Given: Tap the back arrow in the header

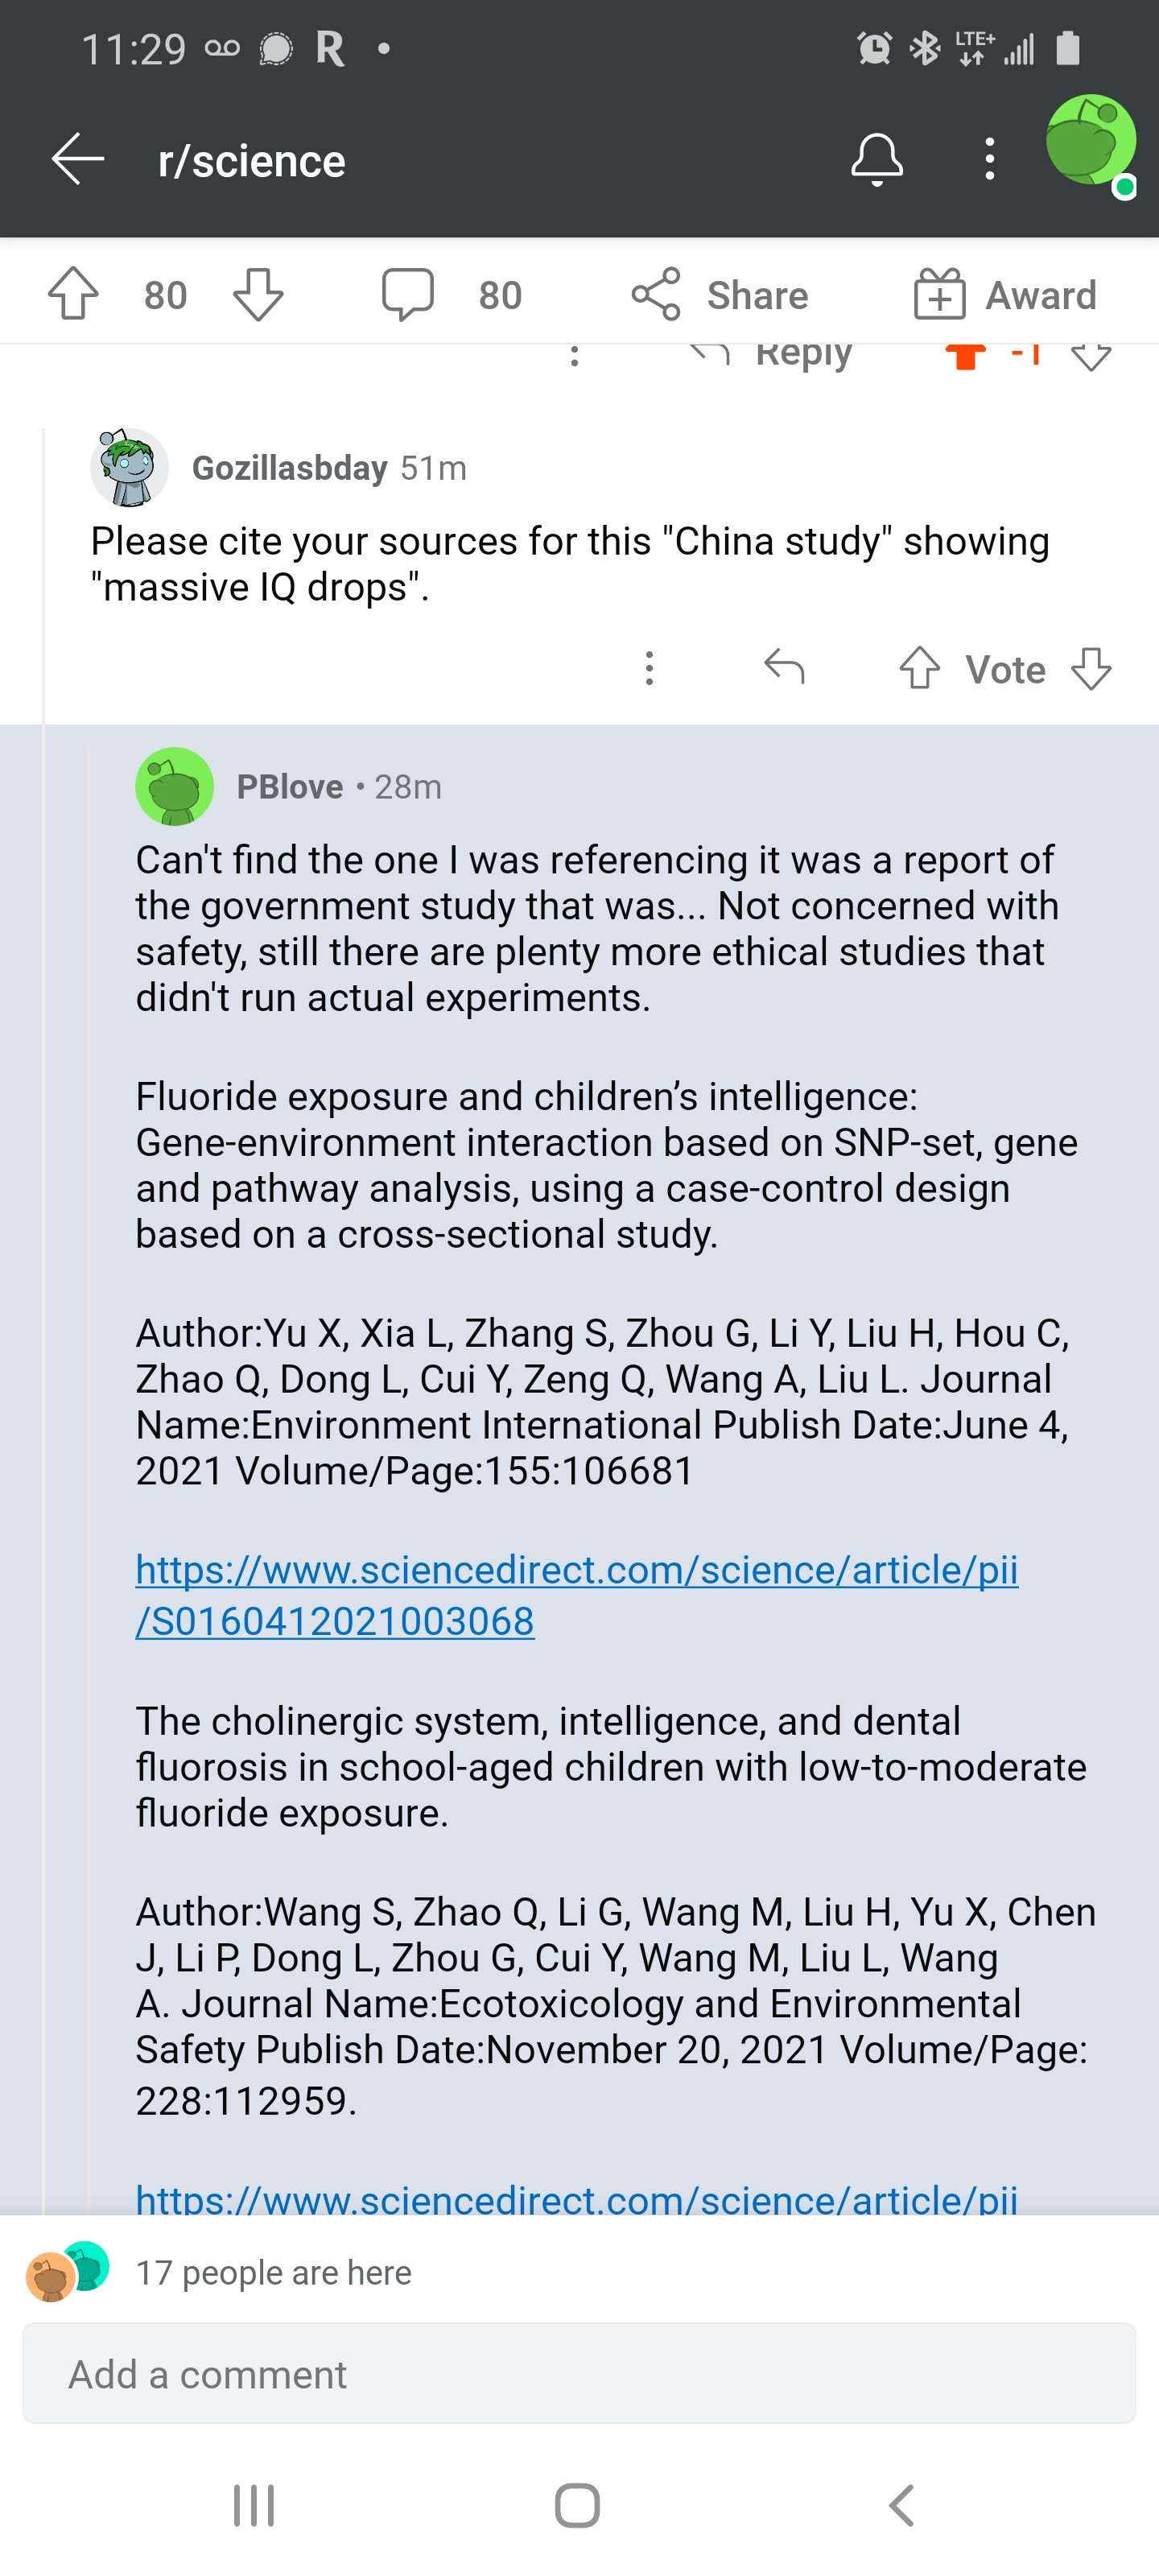Looking at the screenshot, I should click(78, 160).
